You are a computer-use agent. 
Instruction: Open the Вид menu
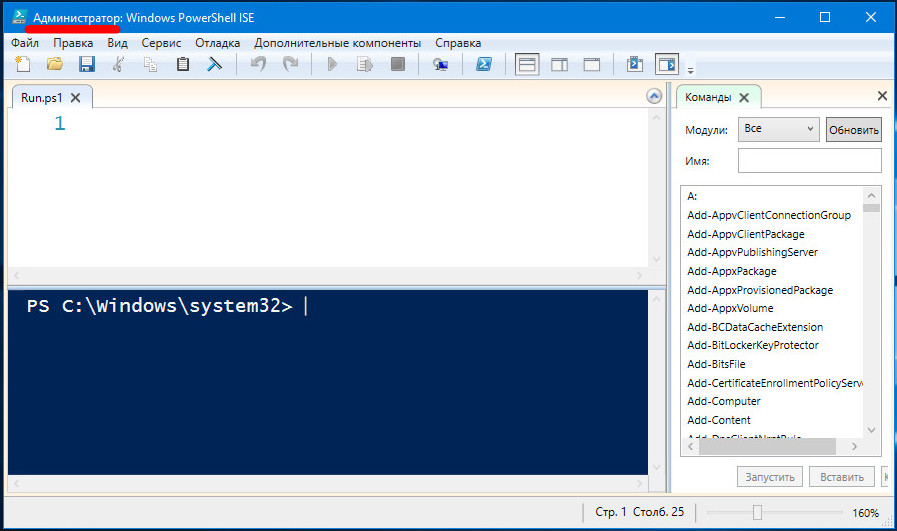pos(117,43)
